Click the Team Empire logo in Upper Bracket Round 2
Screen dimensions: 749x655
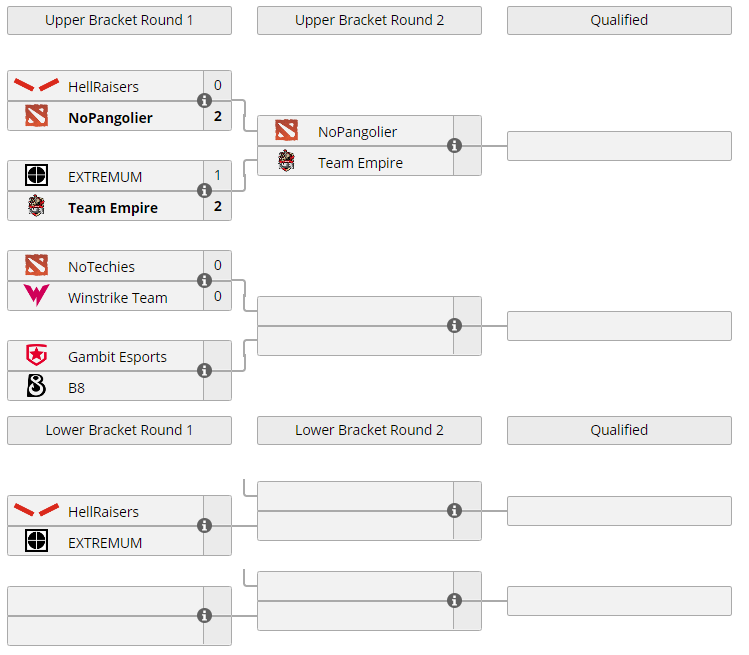coord(286,161)
